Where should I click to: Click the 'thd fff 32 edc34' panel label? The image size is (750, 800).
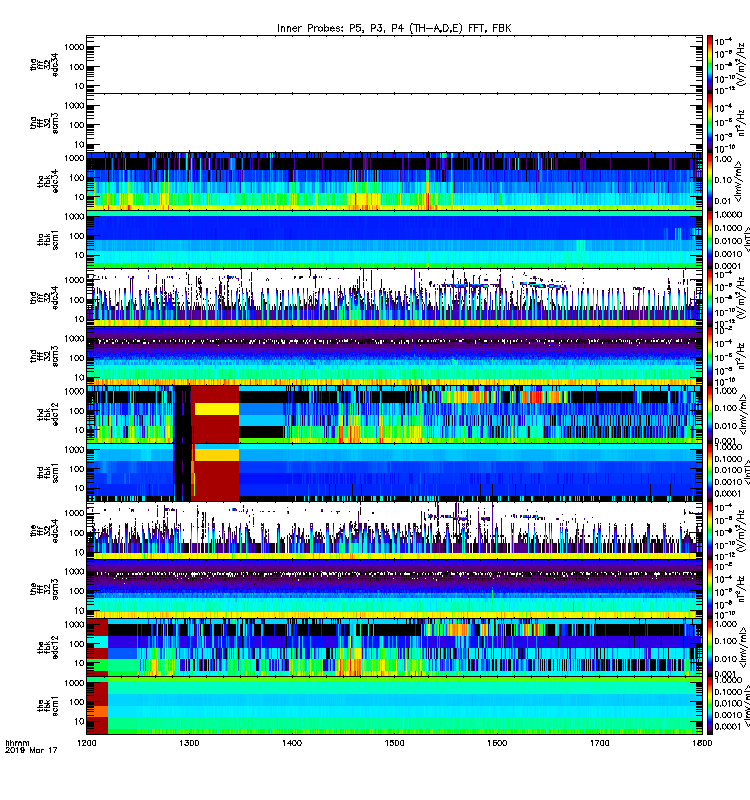tap(44, 297)
